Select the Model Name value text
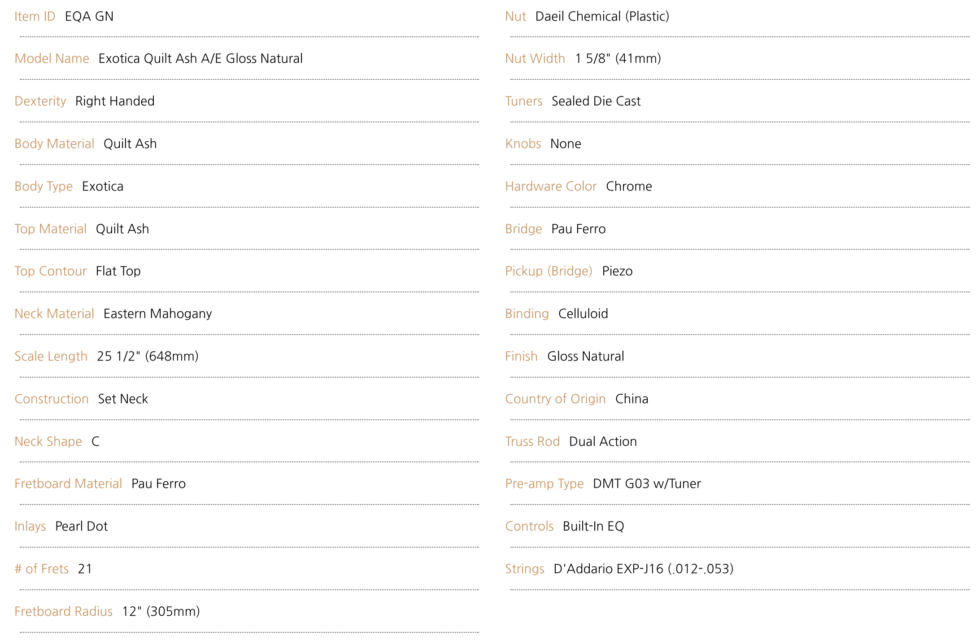 click(200, 58)
